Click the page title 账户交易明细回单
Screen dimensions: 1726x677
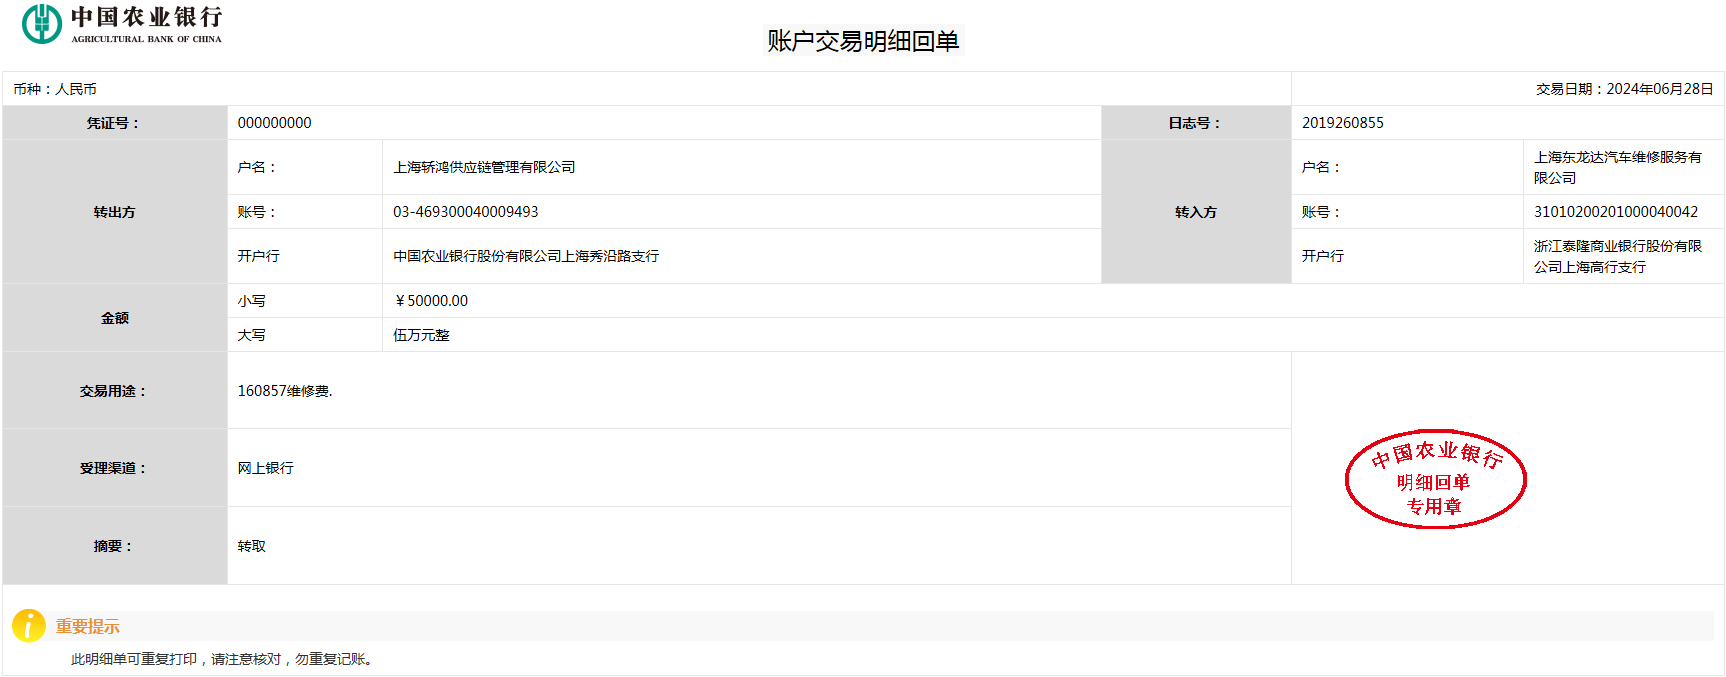pyautogui.click(x=862, y=41)
